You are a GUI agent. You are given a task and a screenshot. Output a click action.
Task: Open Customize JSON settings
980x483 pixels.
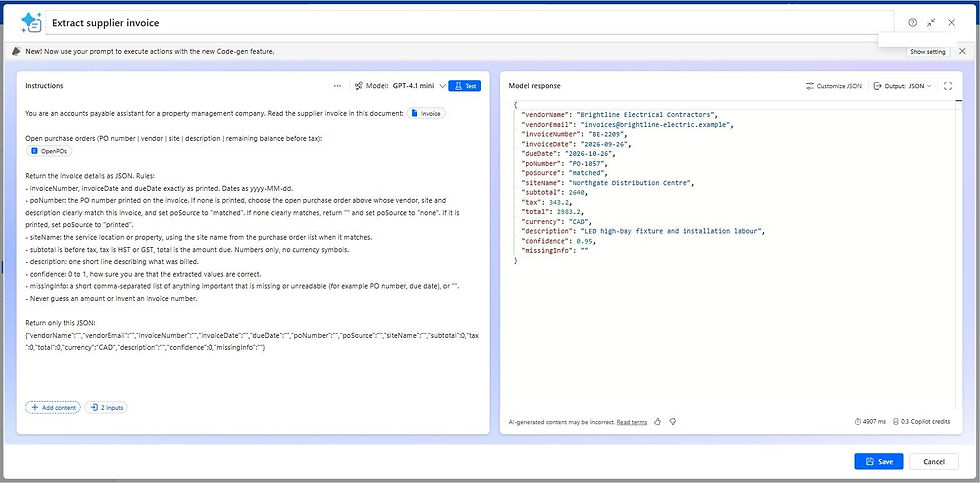click(x=834, y=86)
